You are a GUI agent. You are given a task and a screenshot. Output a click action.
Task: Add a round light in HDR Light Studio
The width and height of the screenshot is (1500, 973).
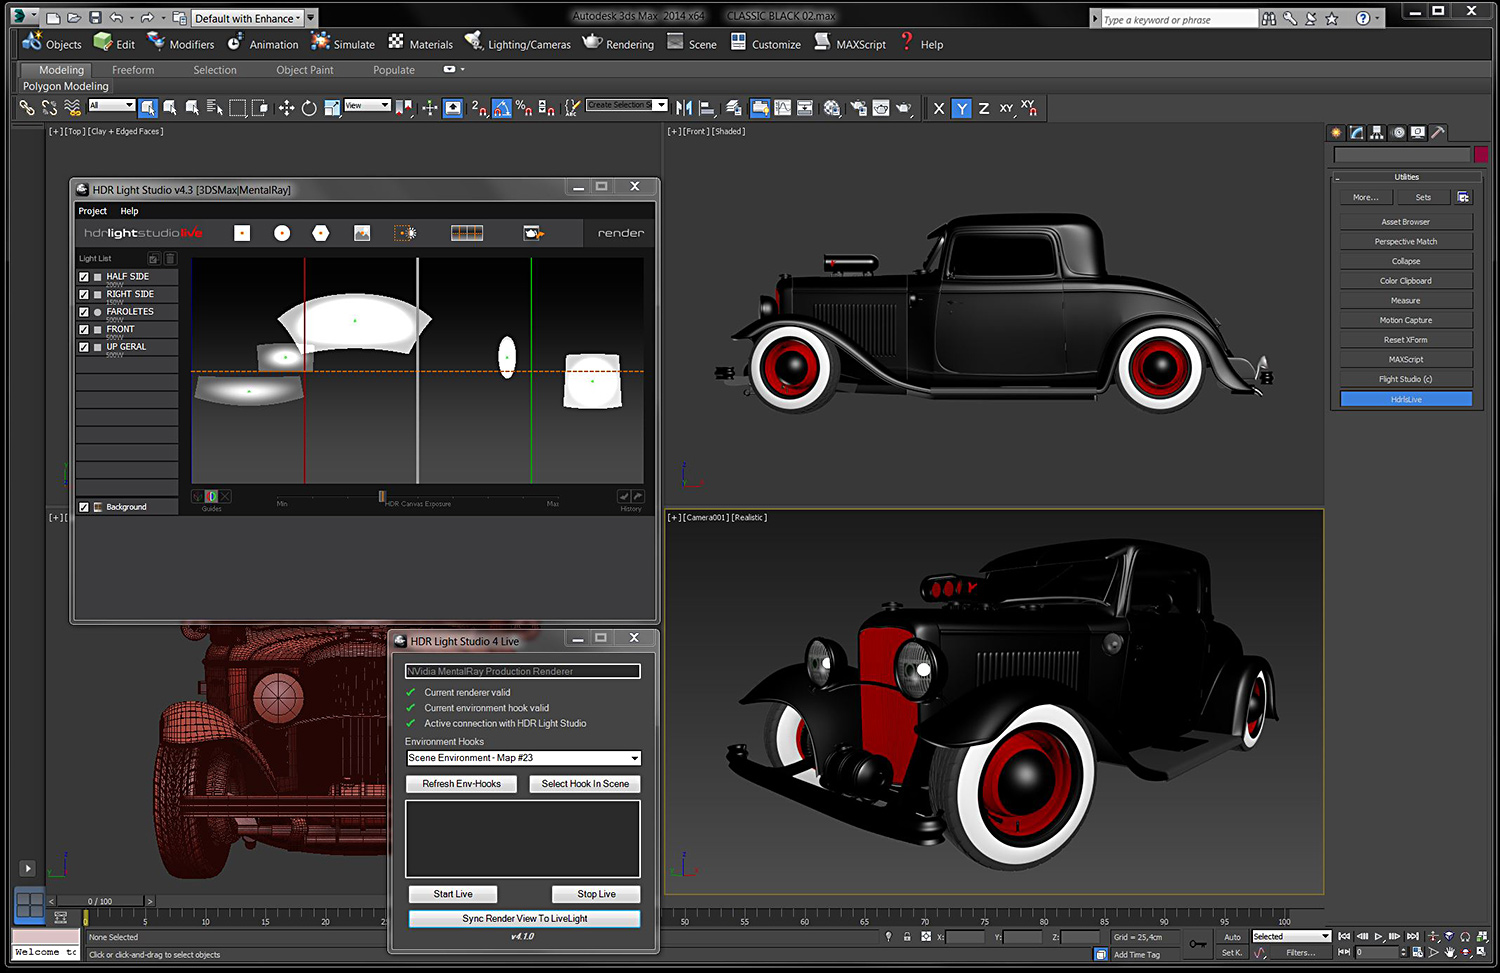tap(282, 233)
